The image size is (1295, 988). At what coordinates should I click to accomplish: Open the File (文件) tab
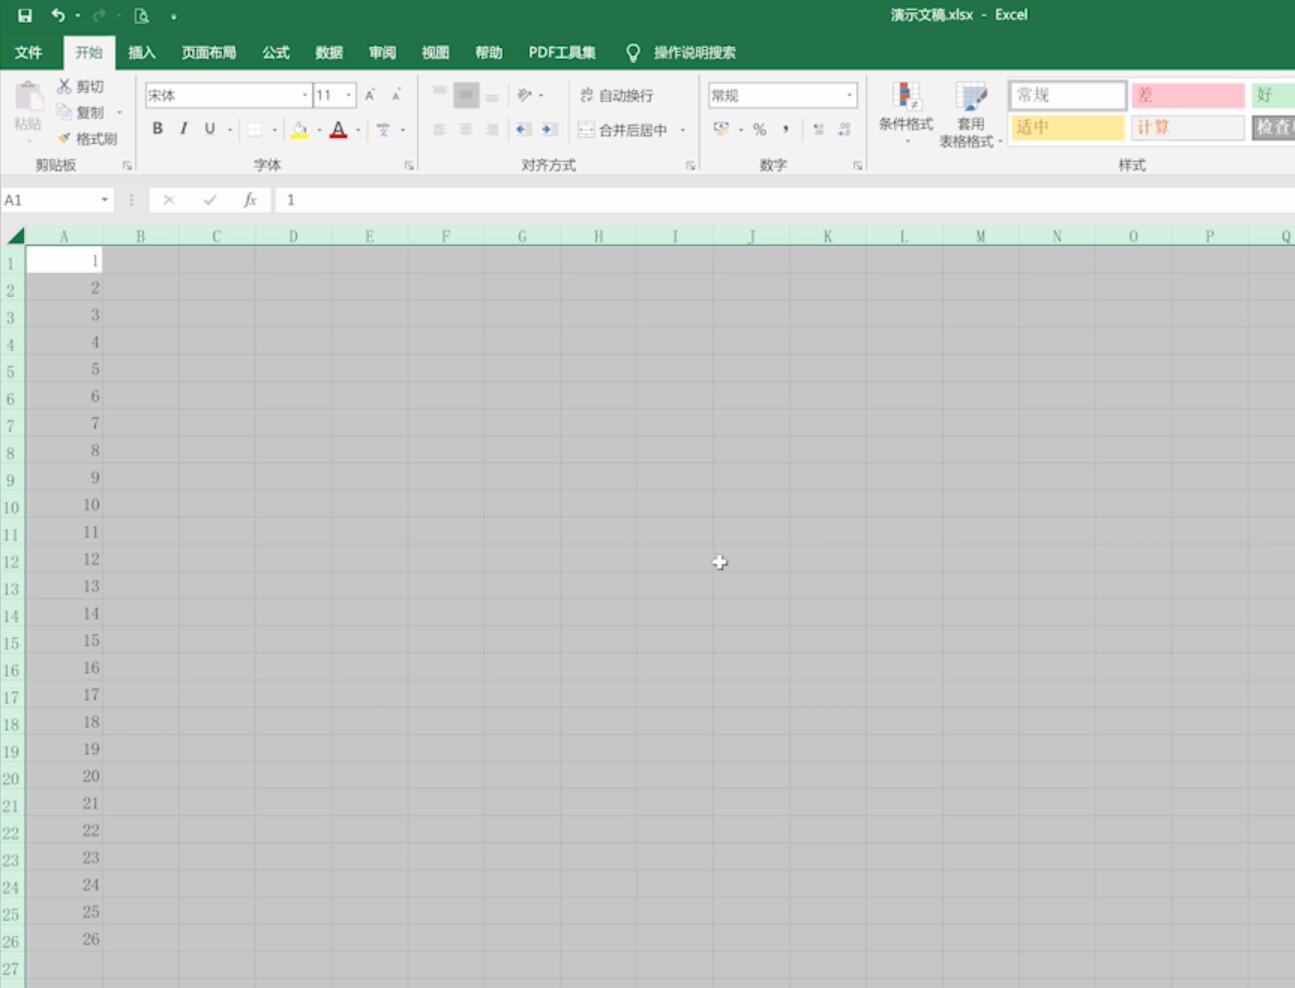(29, 52)
